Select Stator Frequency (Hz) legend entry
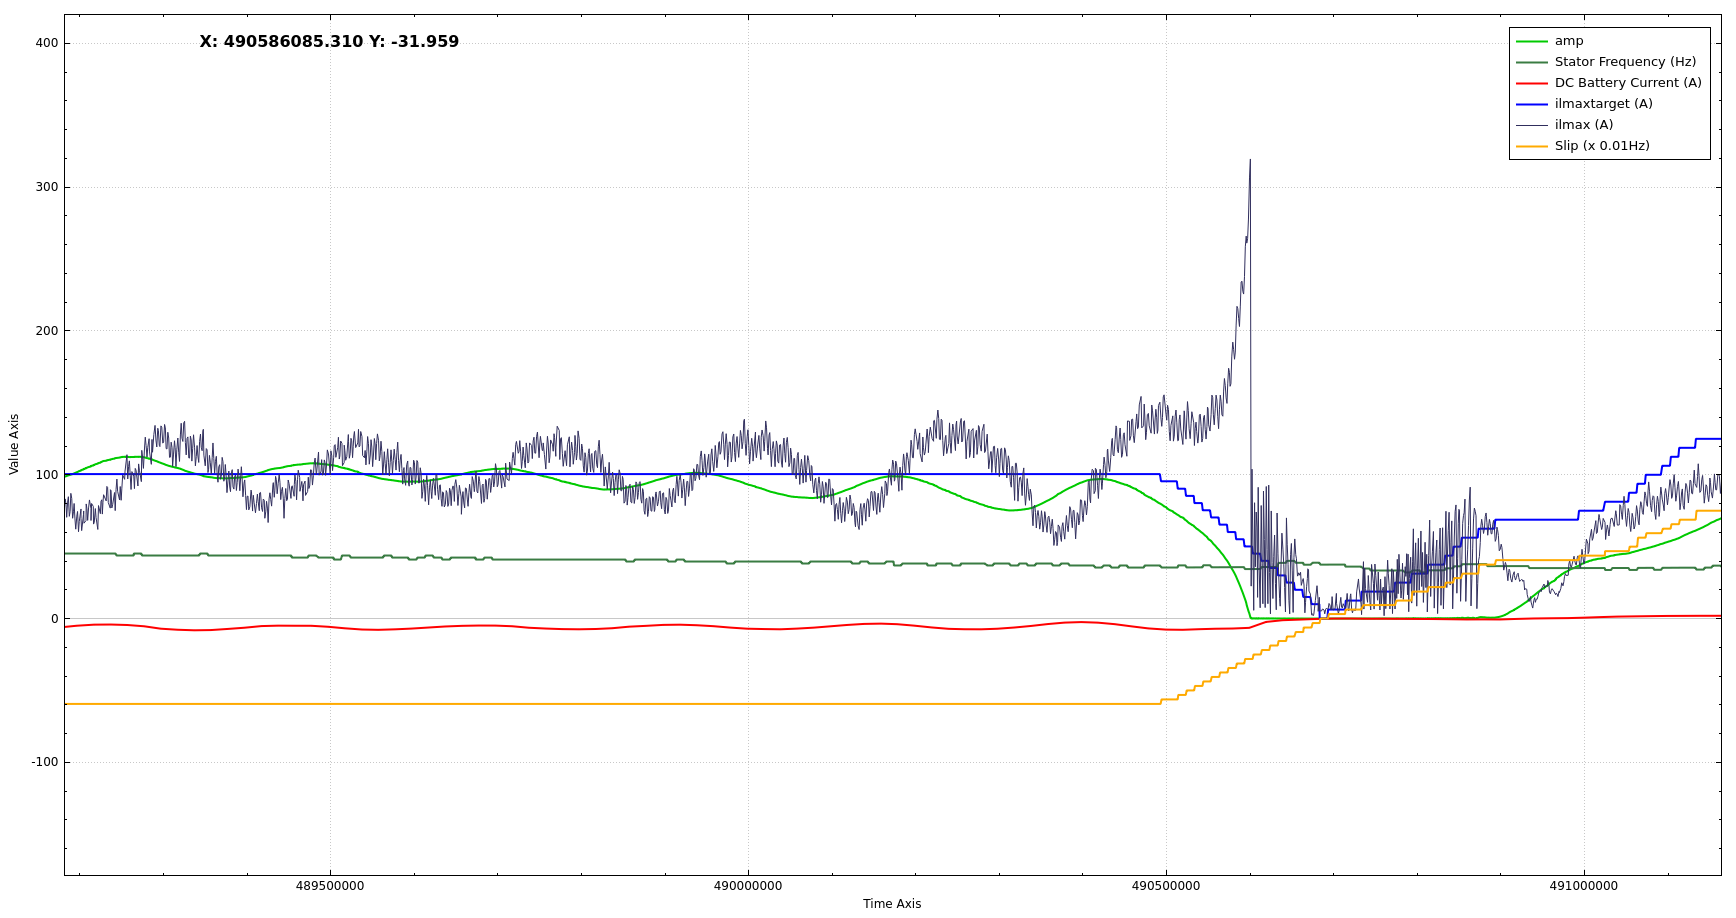The width and height of the screenshot is (1736, 918). [1625, 62]
